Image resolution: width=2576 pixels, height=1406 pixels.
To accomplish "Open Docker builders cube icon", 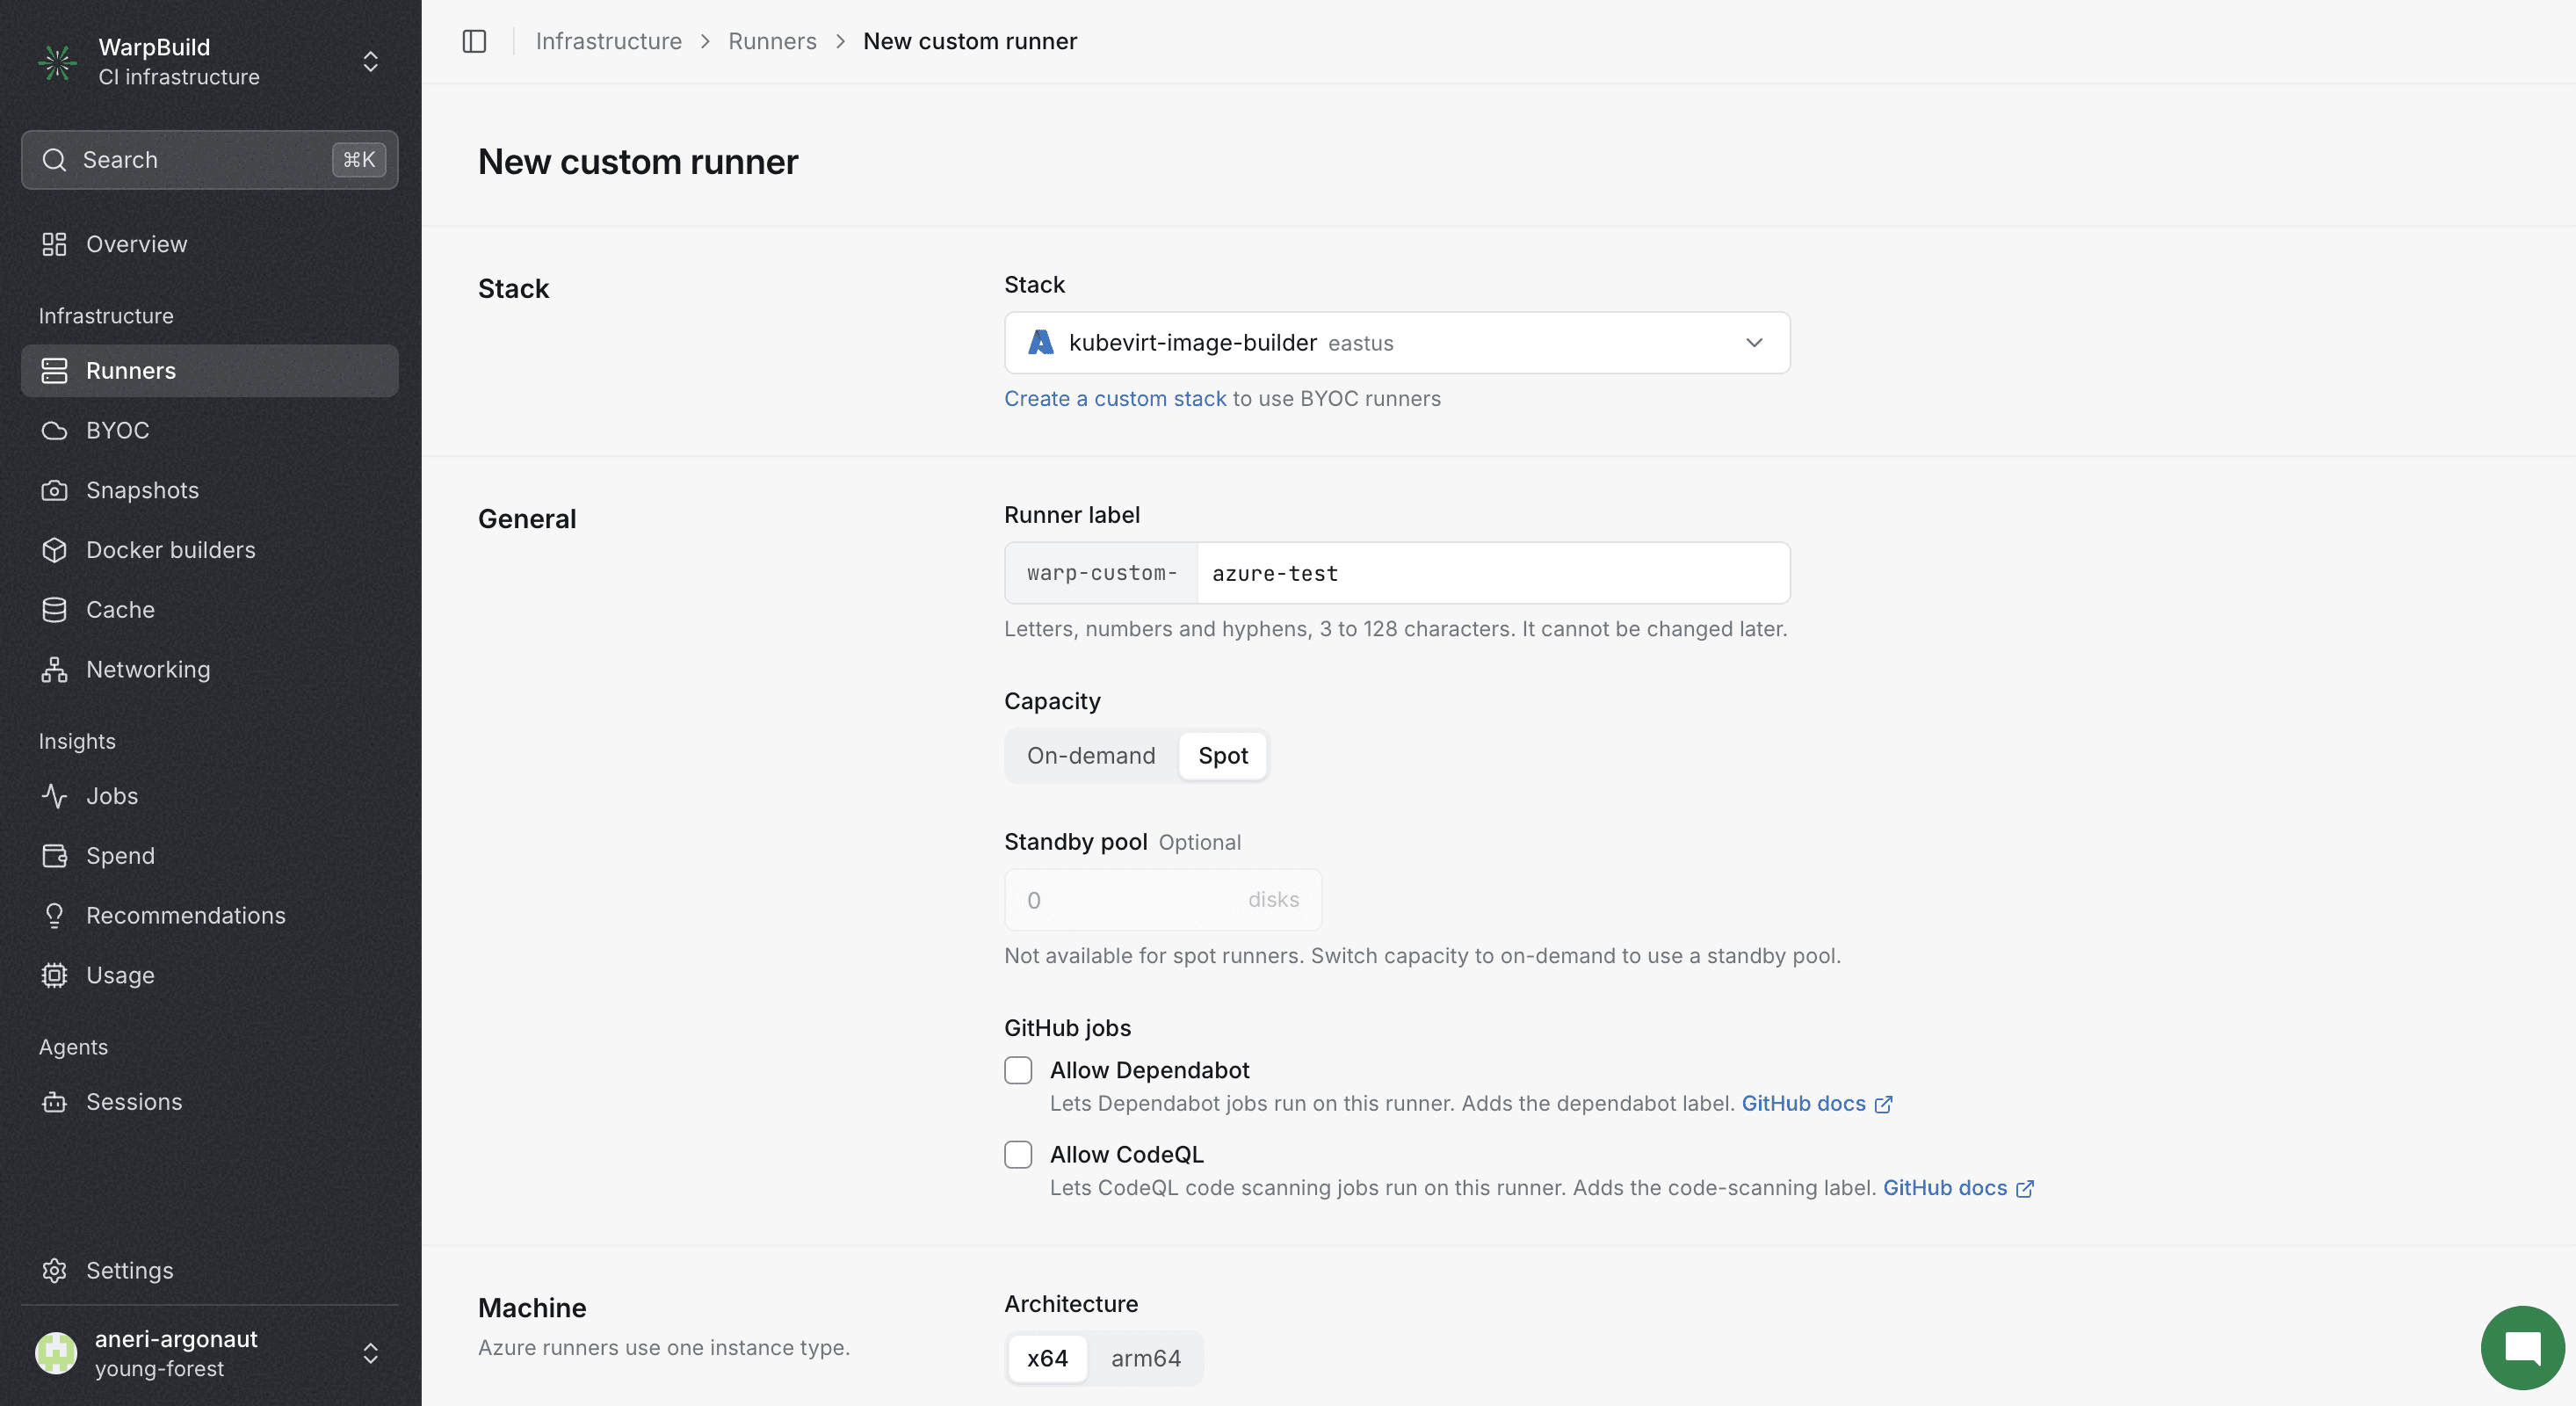I will [x=54, y=550].
